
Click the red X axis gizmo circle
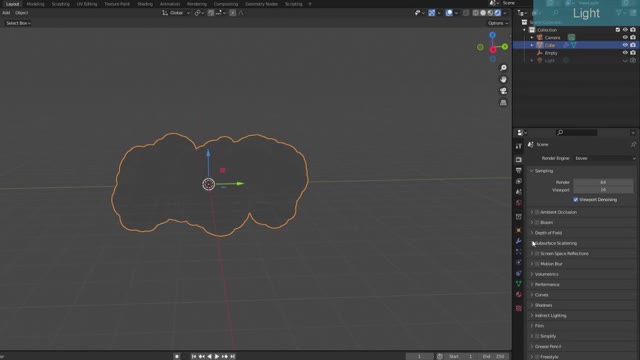click(x=493, y=50)
